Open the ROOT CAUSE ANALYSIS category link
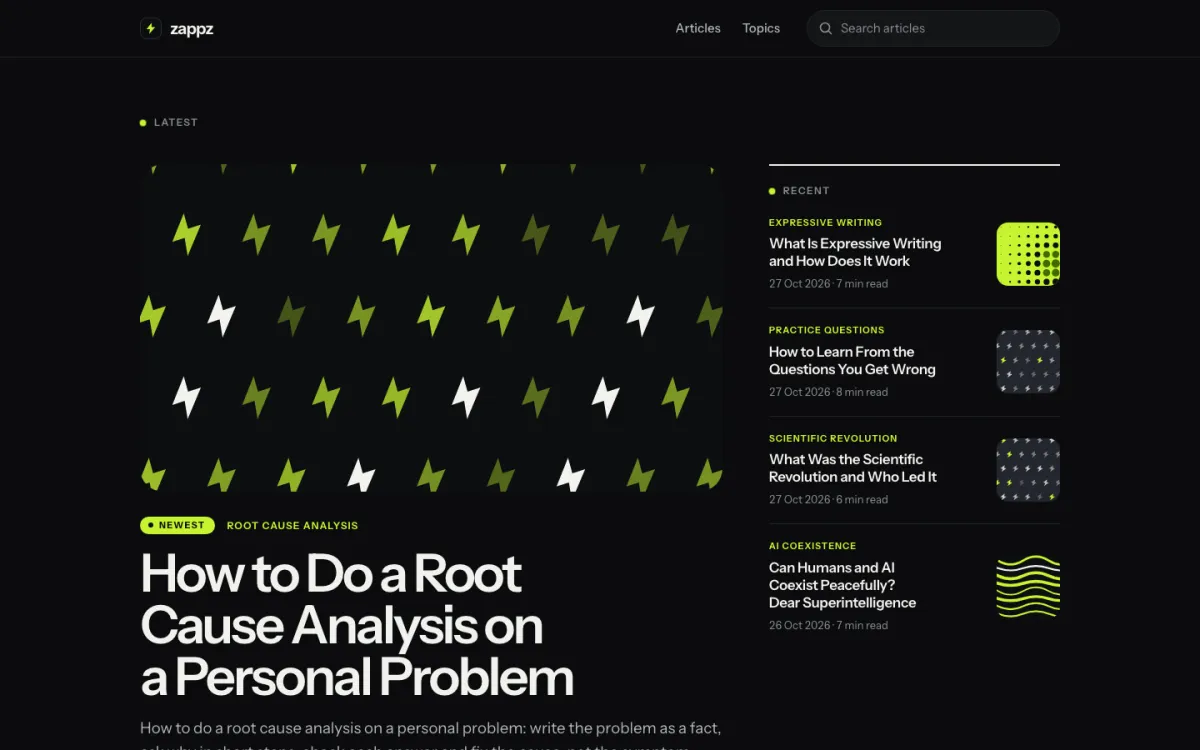This screenshot has height=750, width=1200. tap(292, 525)
